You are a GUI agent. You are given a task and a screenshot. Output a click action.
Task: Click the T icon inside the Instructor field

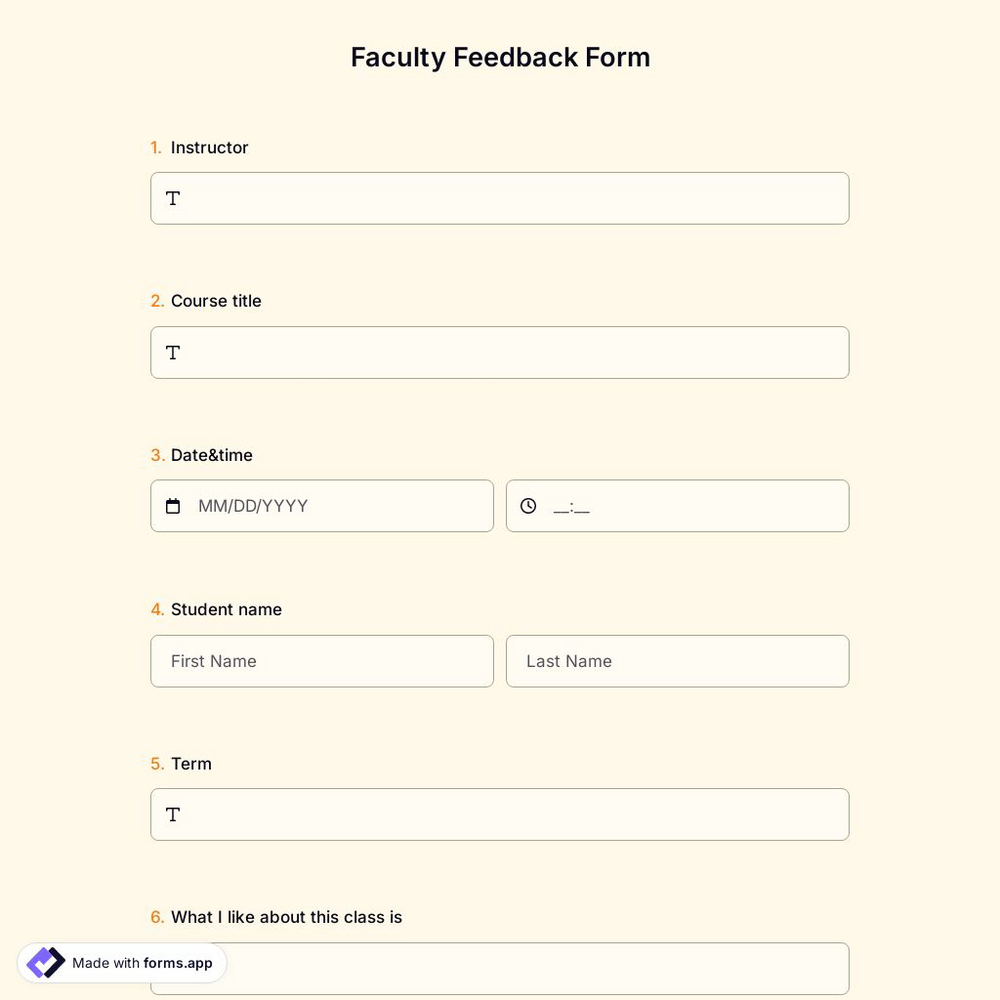(x=172, y=198)
